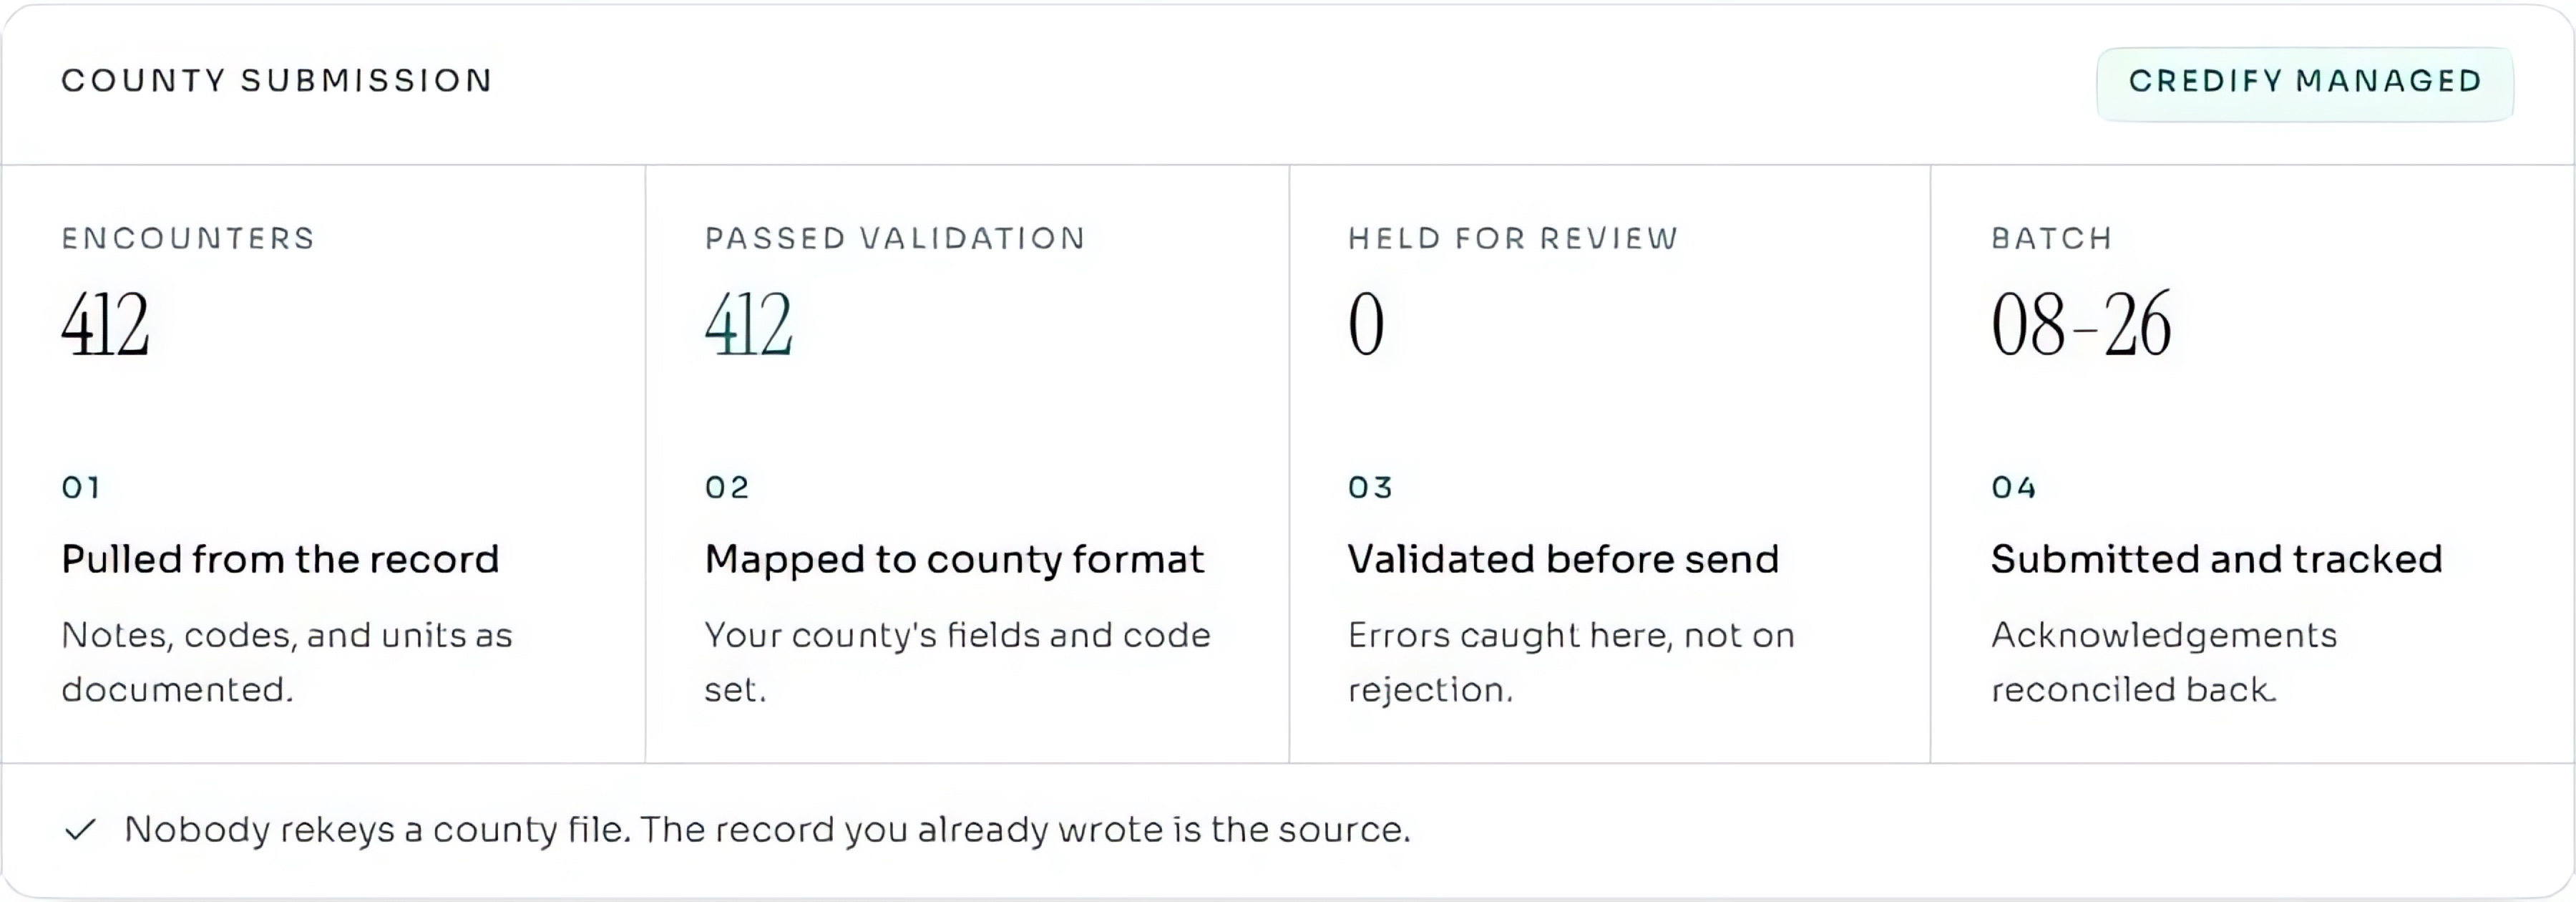The width and height of the screenshot is (2576, 902).
Task: Open the Mapped to county format step
Action: point(954,560)
